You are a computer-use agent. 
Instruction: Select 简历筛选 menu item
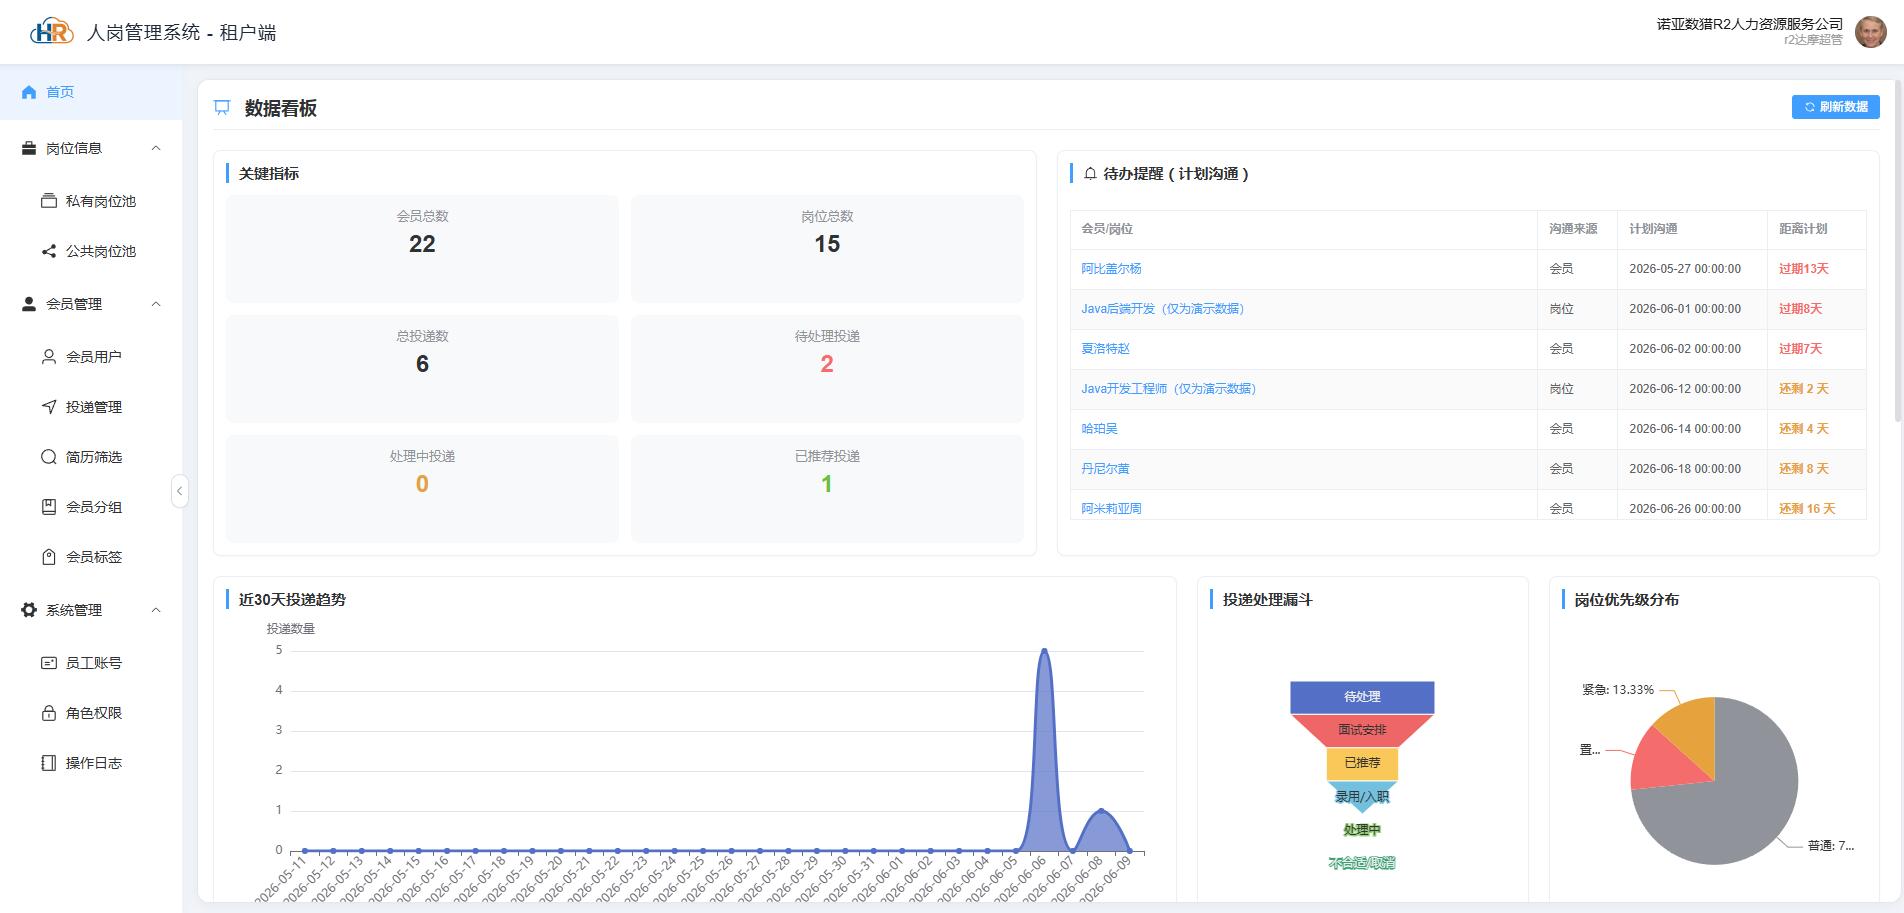point(91,457)
